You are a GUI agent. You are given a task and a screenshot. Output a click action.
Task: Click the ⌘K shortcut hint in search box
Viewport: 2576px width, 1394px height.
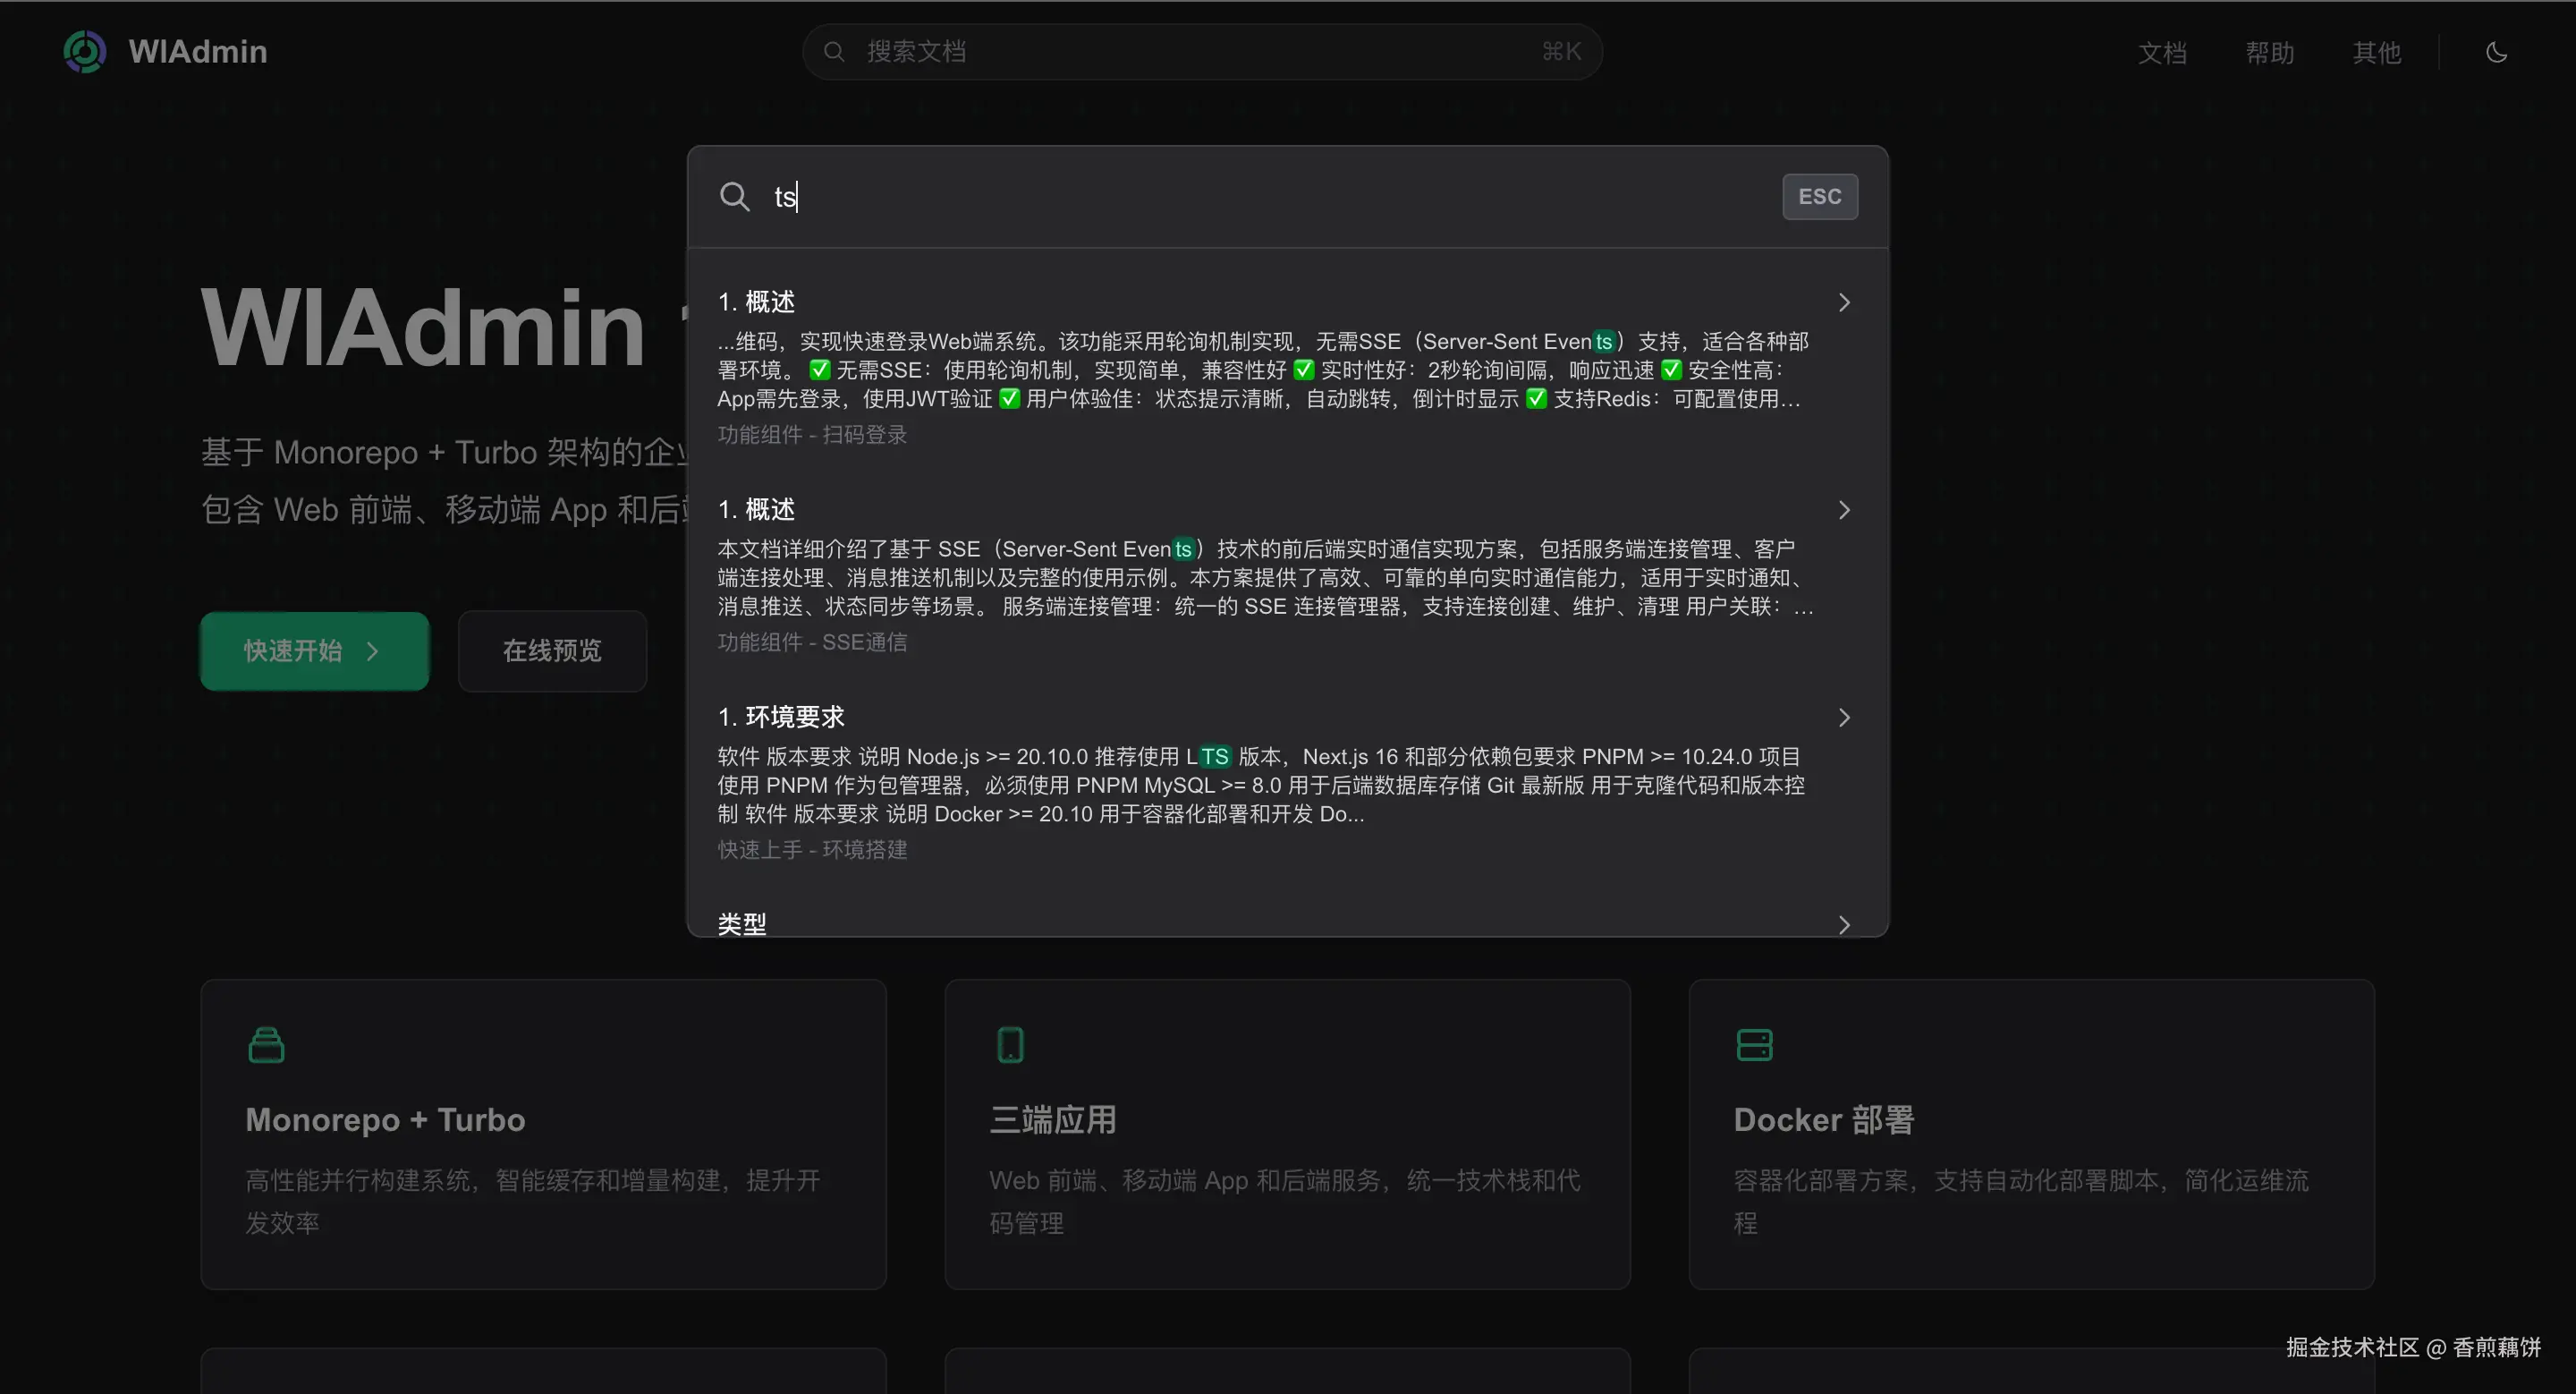click(x=1561, y=52)
